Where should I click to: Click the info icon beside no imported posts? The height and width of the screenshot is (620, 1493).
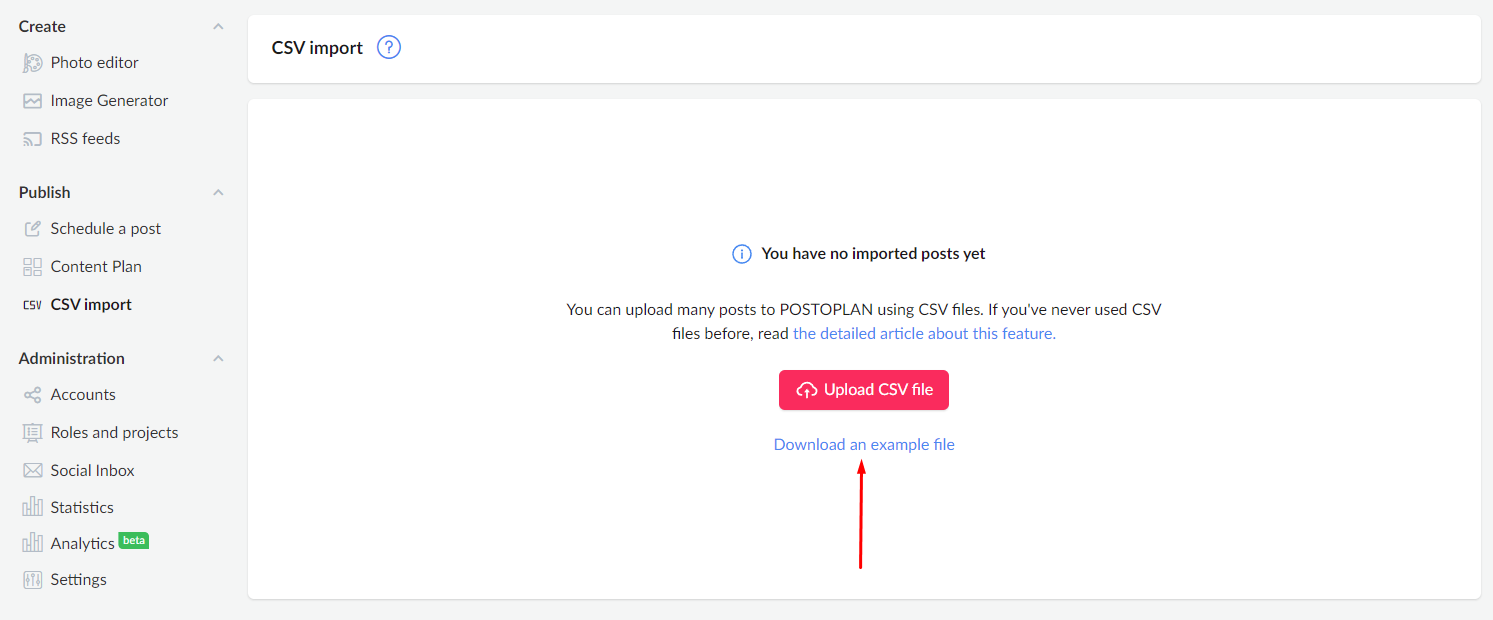[x=742, y=254]
